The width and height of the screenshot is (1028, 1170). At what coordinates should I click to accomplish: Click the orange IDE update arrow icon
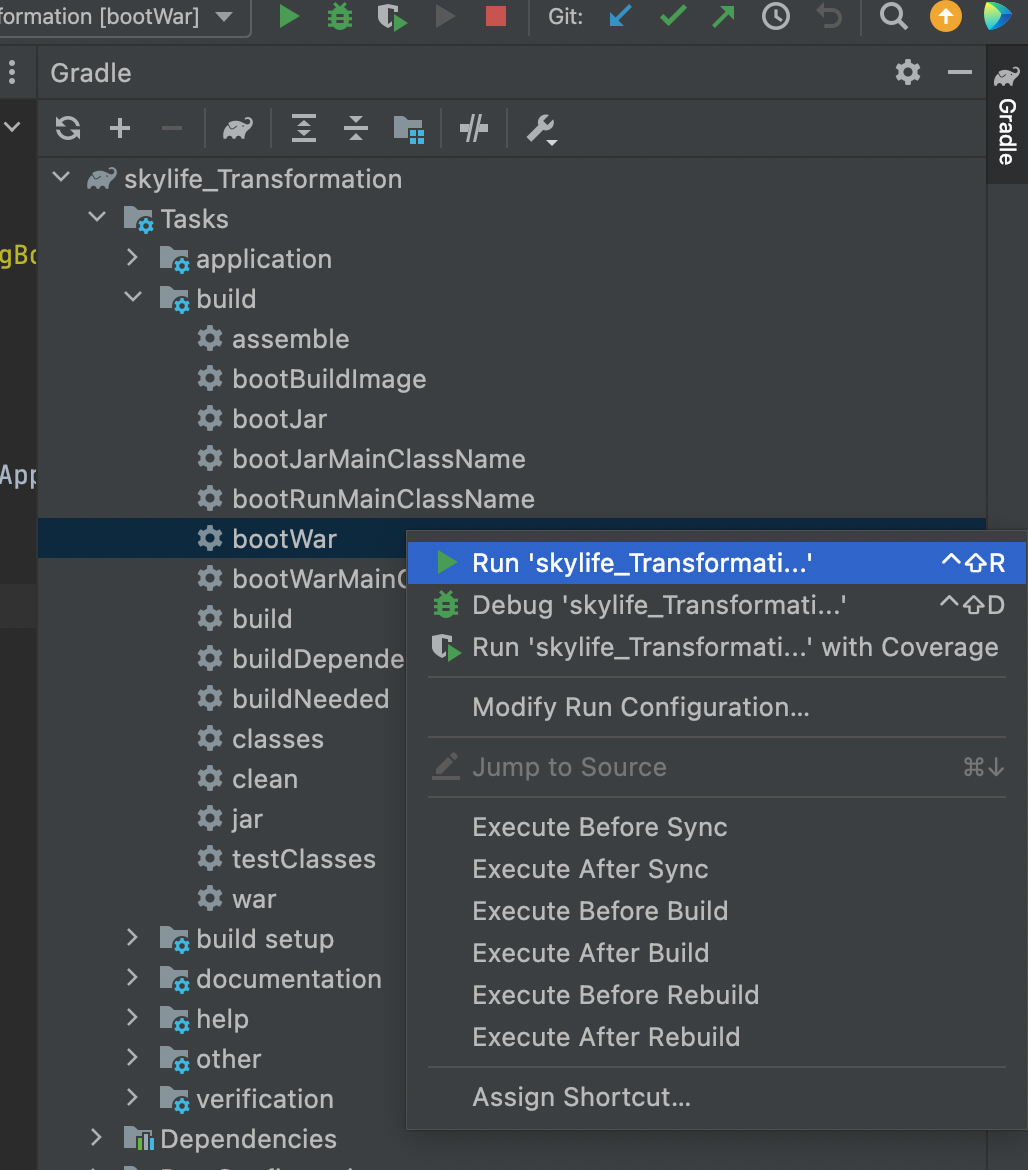[x=945, y=16]
